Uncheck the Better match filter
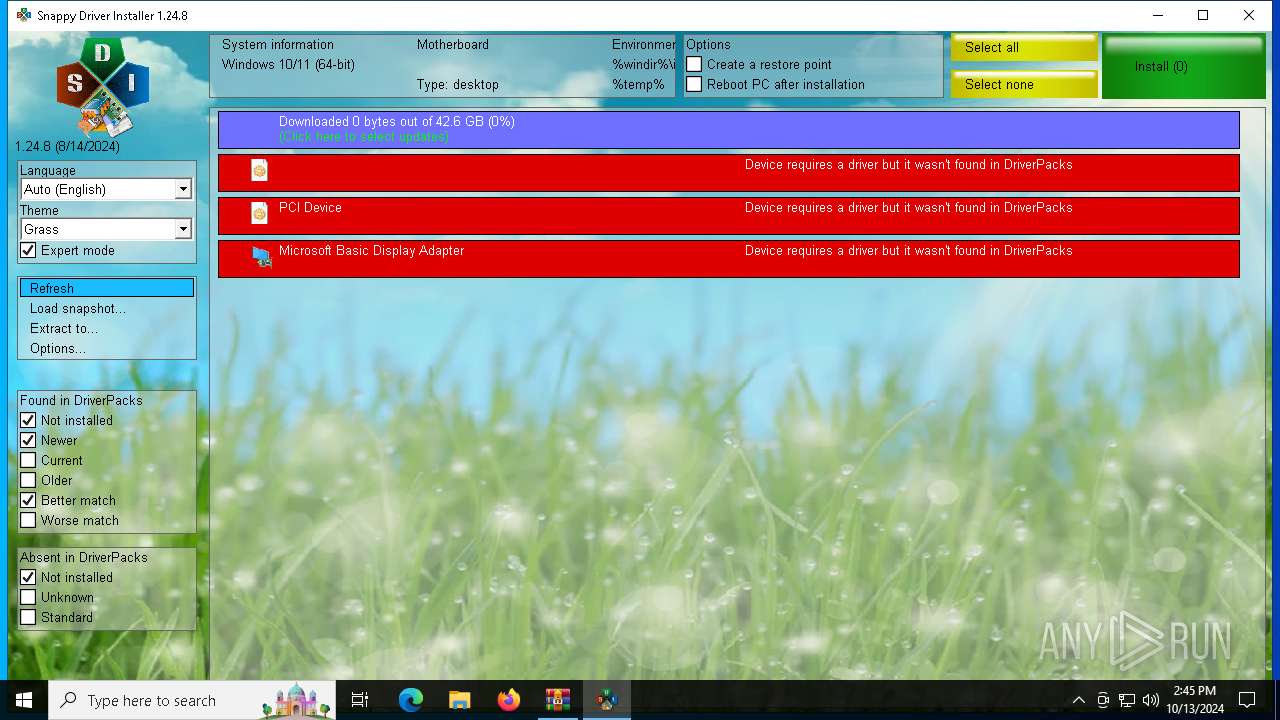The image size is (1280, 720). click(x=28, y=500)
